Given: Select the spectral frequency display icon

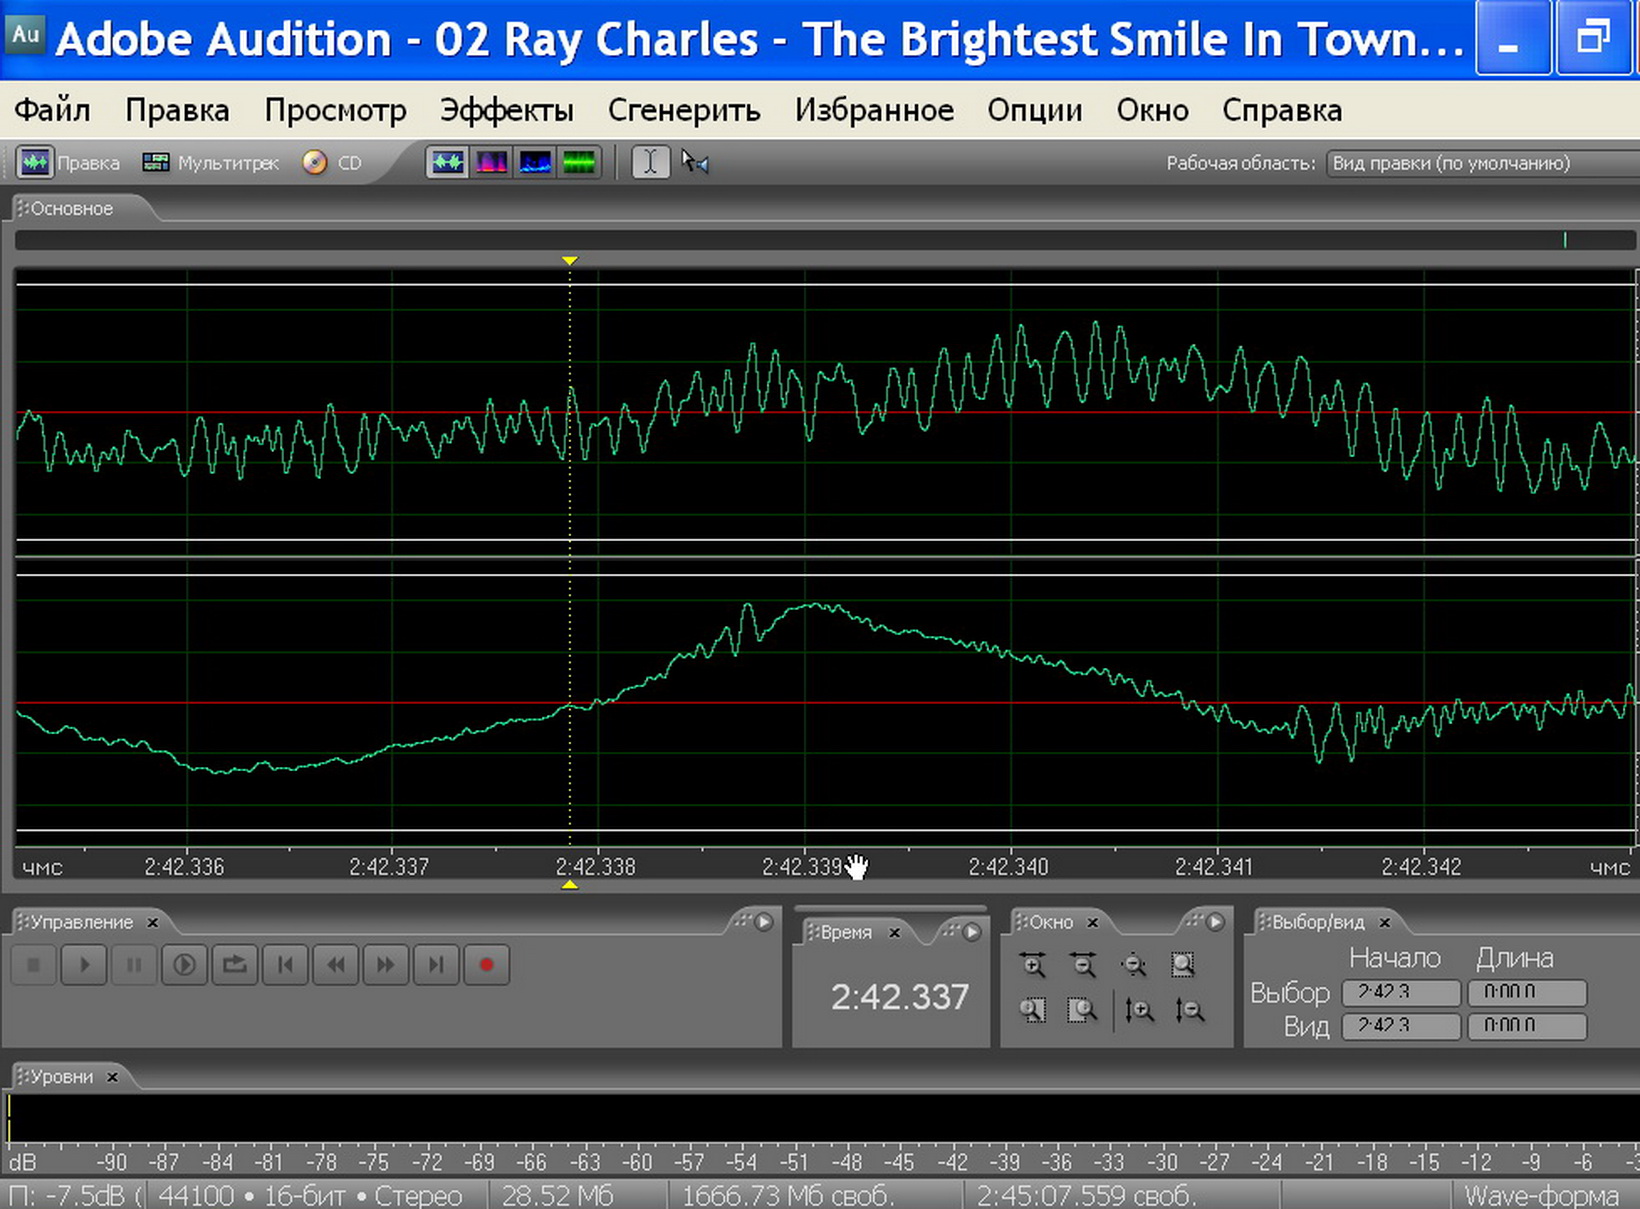Looking at the screenshot, I should coord(491,162).
